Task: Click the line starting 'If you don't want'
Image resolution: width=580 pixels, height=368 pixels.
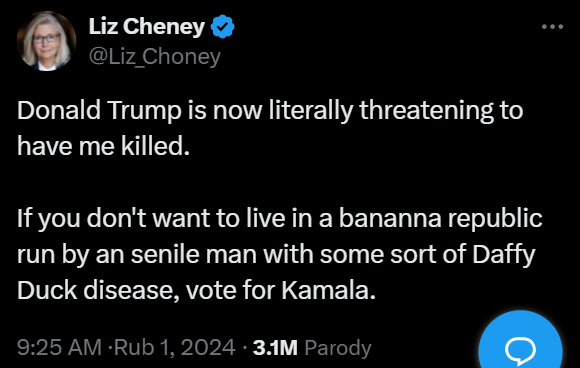Action: coord(280,218)
